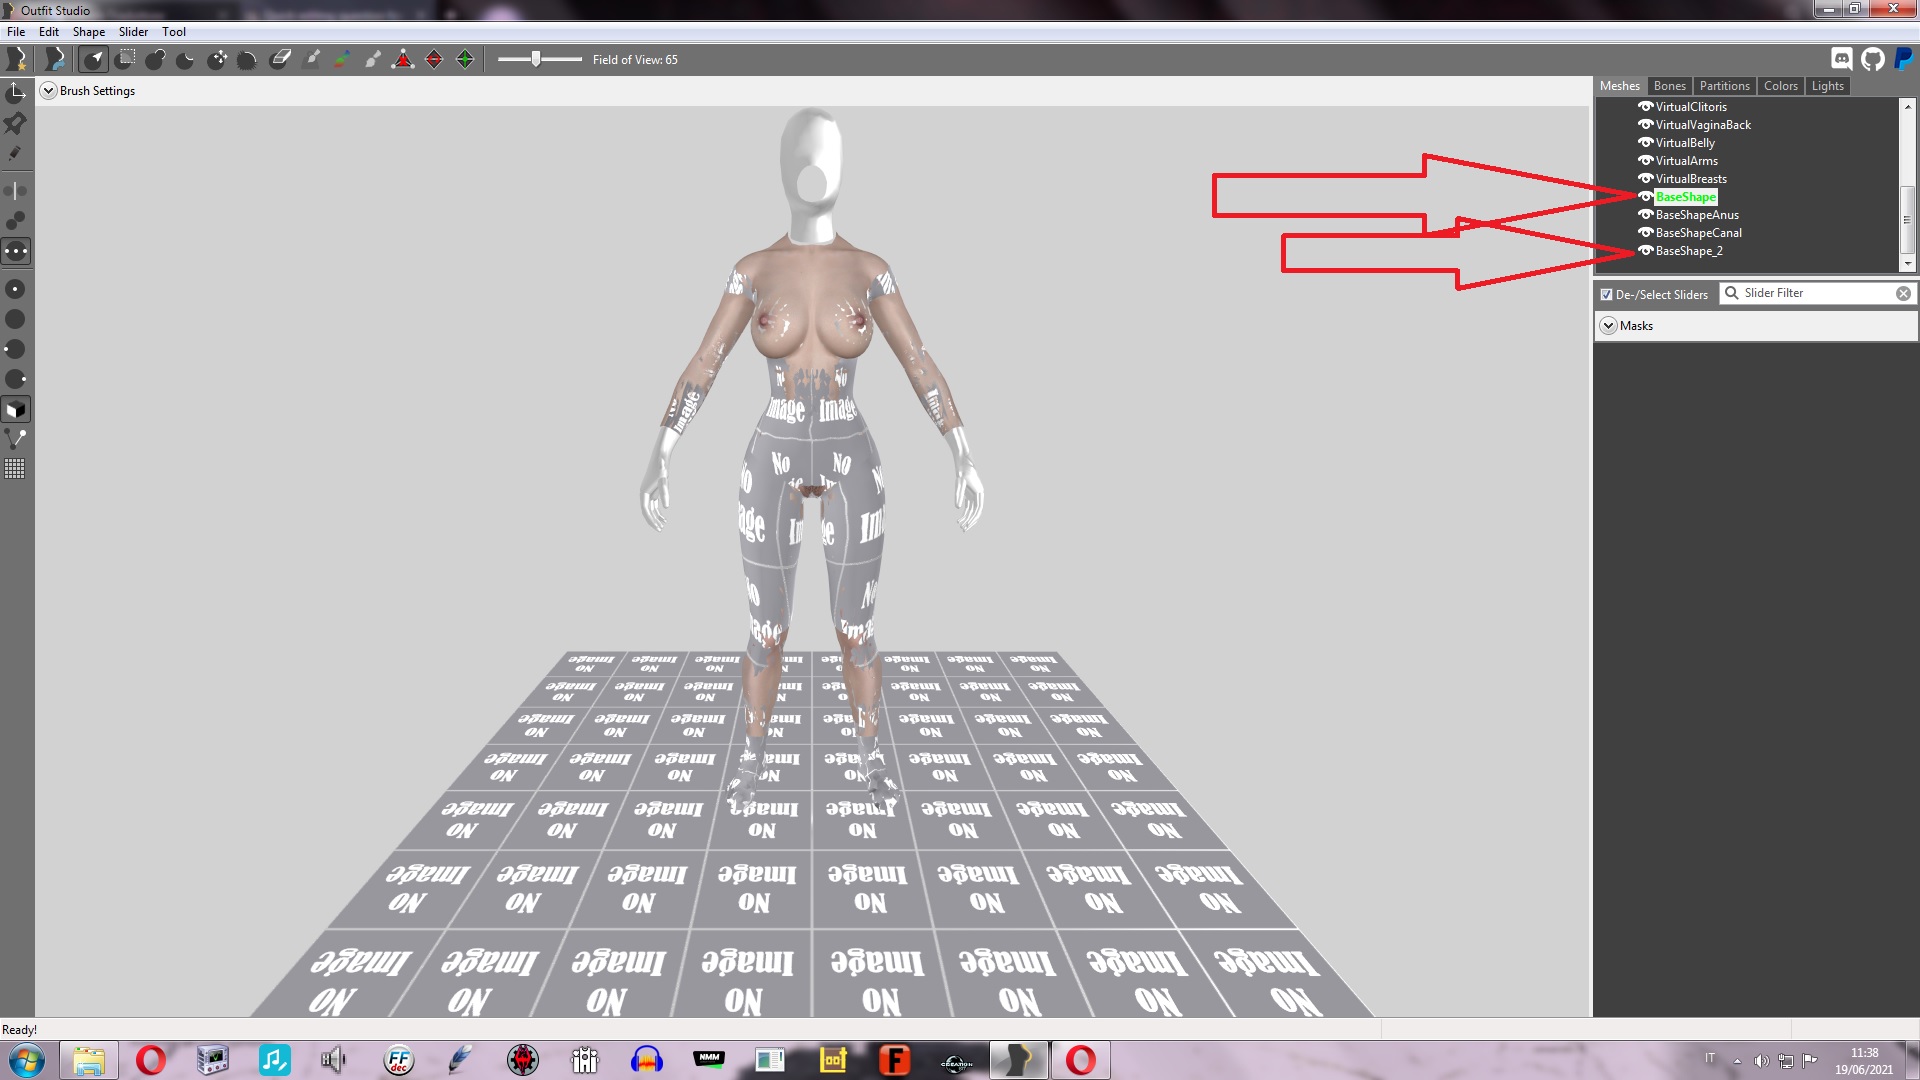Select the spiky-circle Smooth brush
1920x1080 pixels.
click(248, 60)
